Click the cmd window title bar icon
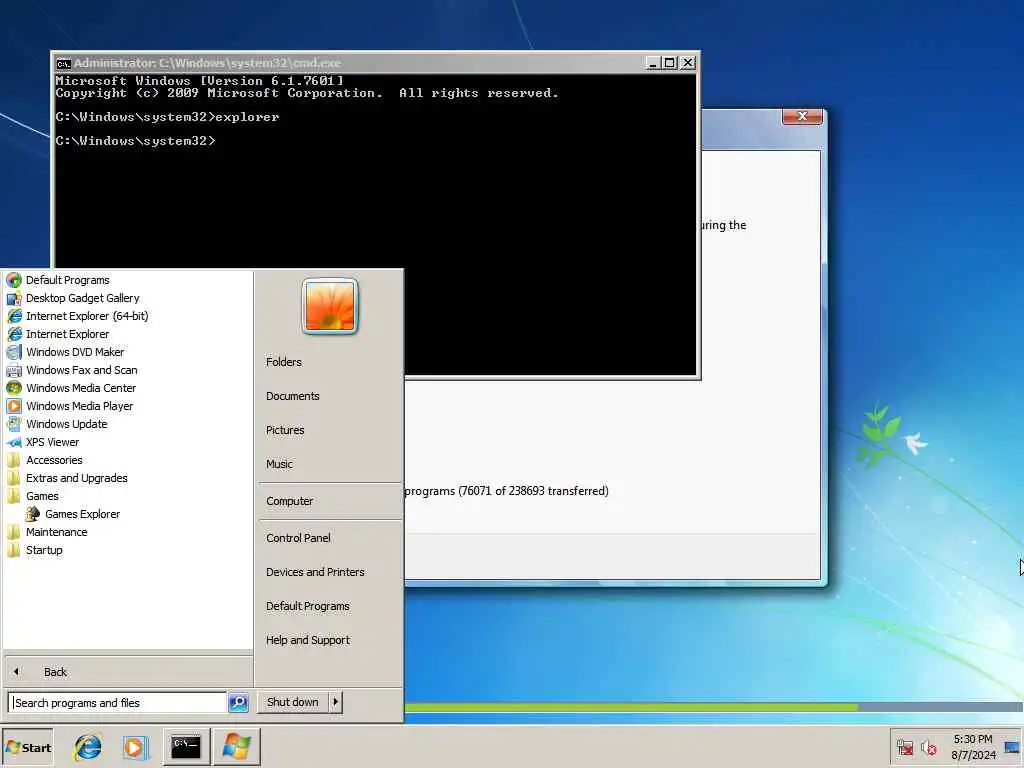1024x768 pixels. click(63, 63)
